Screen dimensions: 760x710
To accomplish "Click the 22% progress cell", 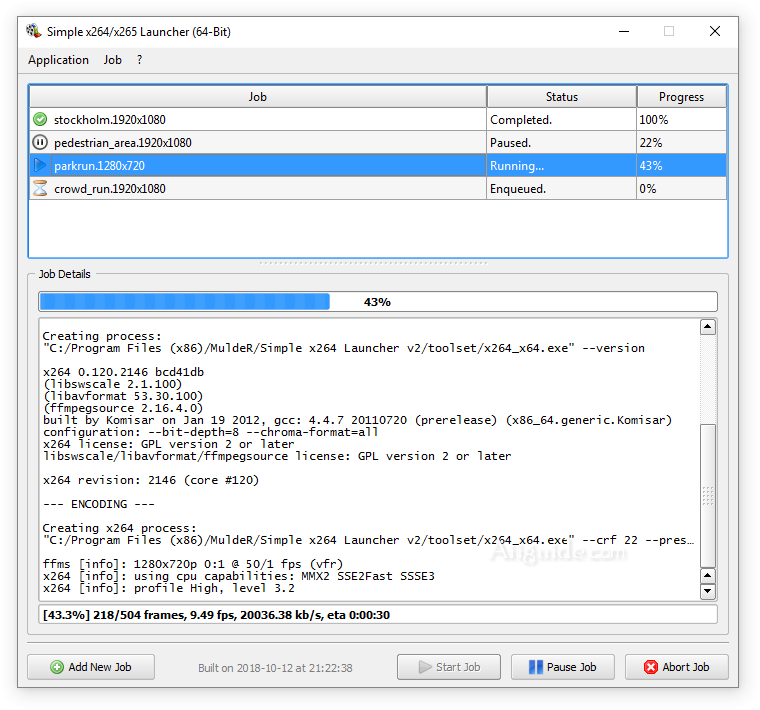I will [681, 142].
